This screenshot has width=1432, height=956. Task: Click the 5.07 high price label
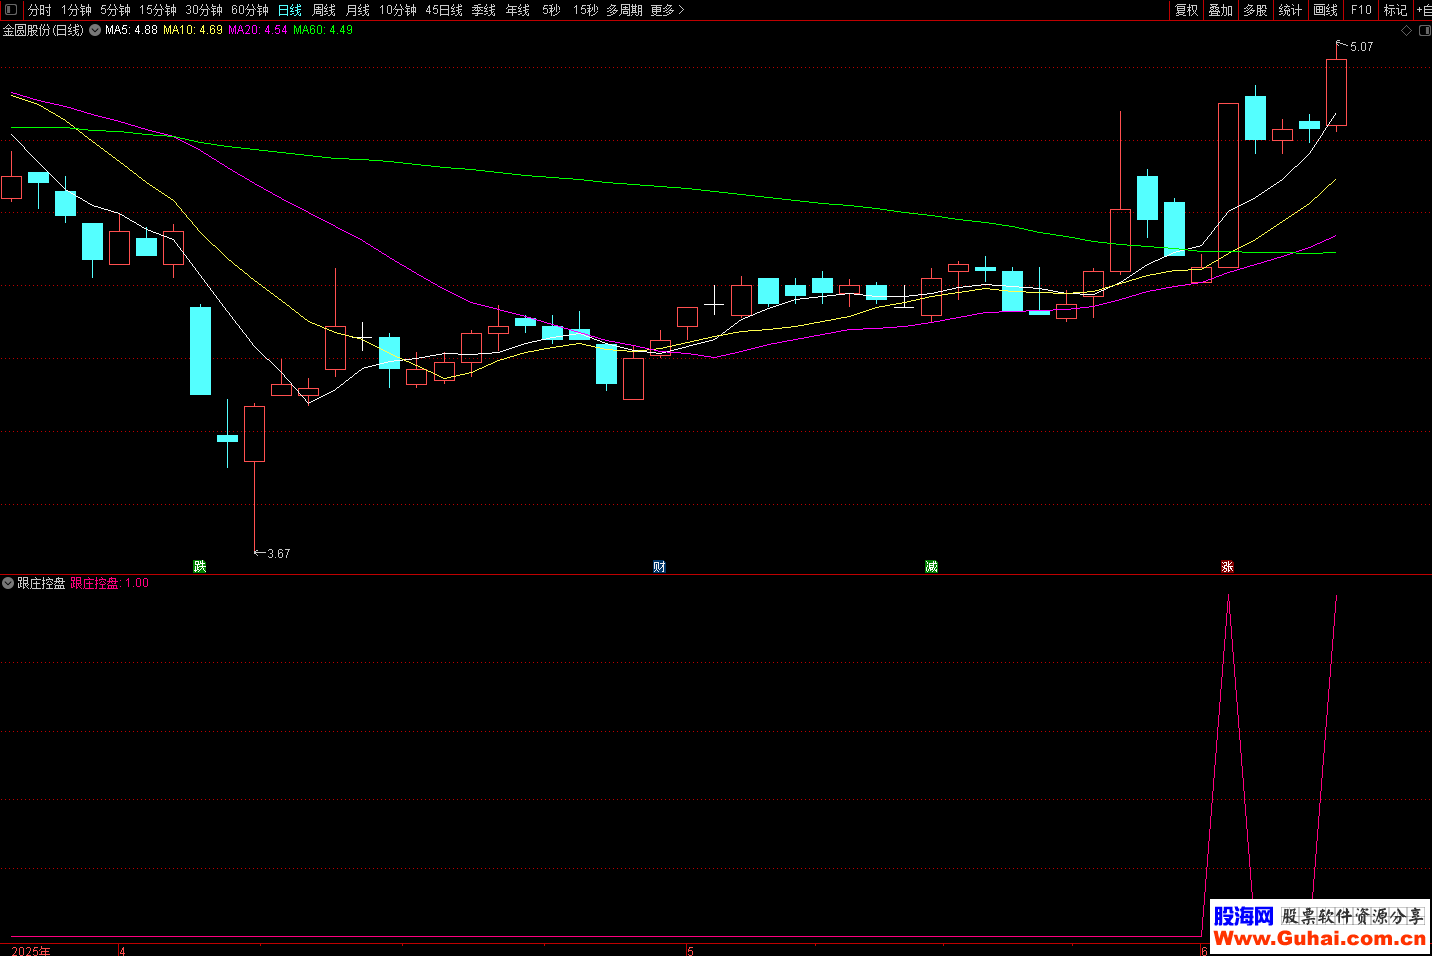(x=1361, y=47)
